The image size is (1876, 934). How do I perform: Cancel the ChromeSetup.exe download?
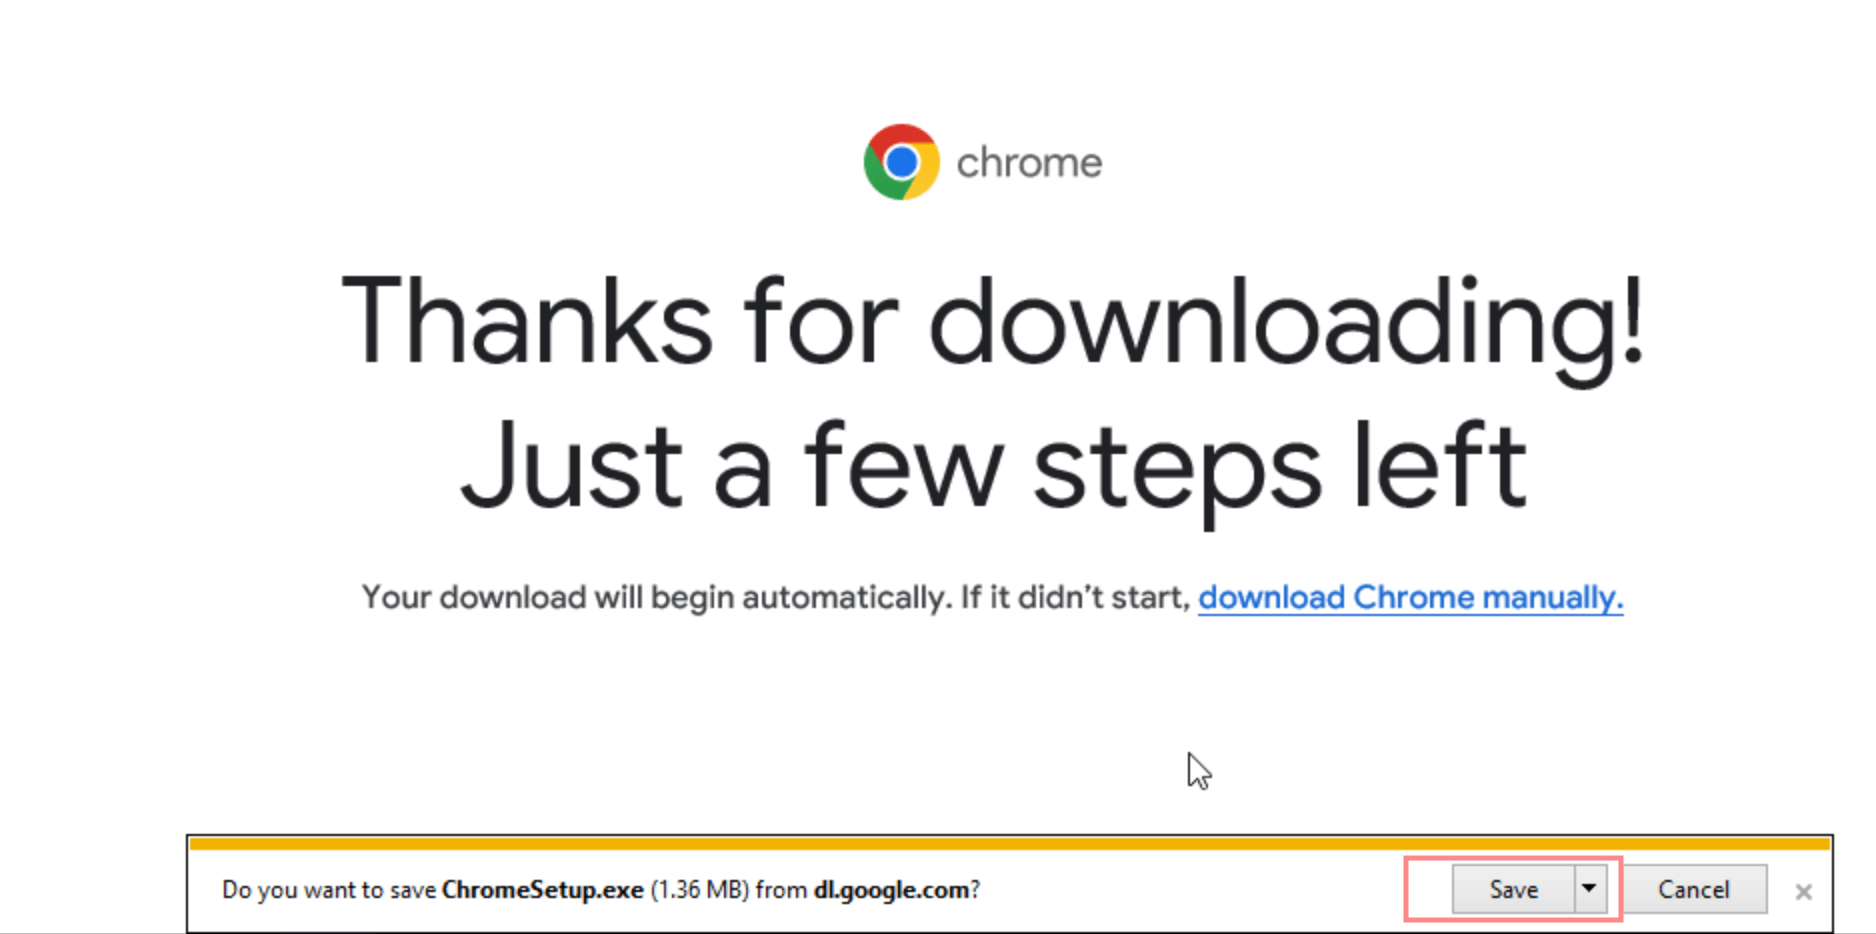(1693, 890)
